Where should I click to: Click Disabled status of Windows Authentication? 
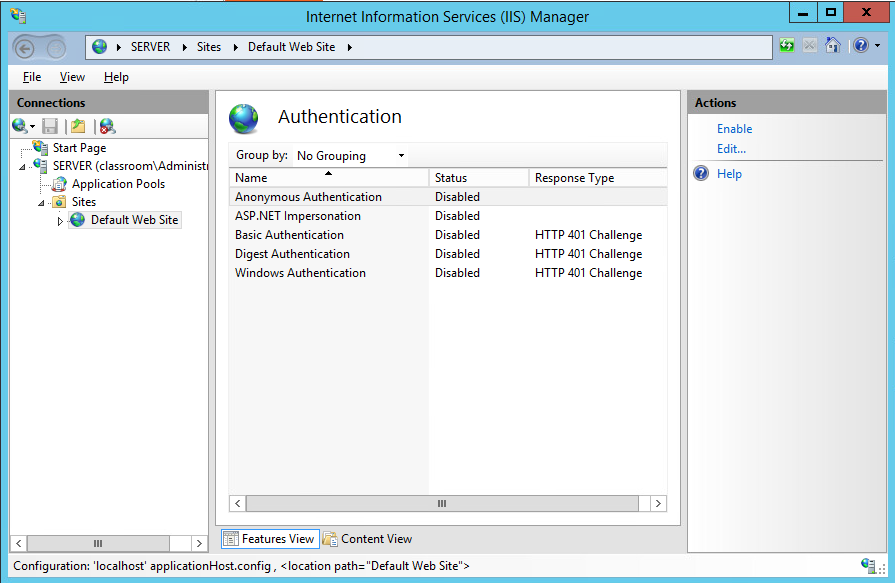click(x=457, y=273)
